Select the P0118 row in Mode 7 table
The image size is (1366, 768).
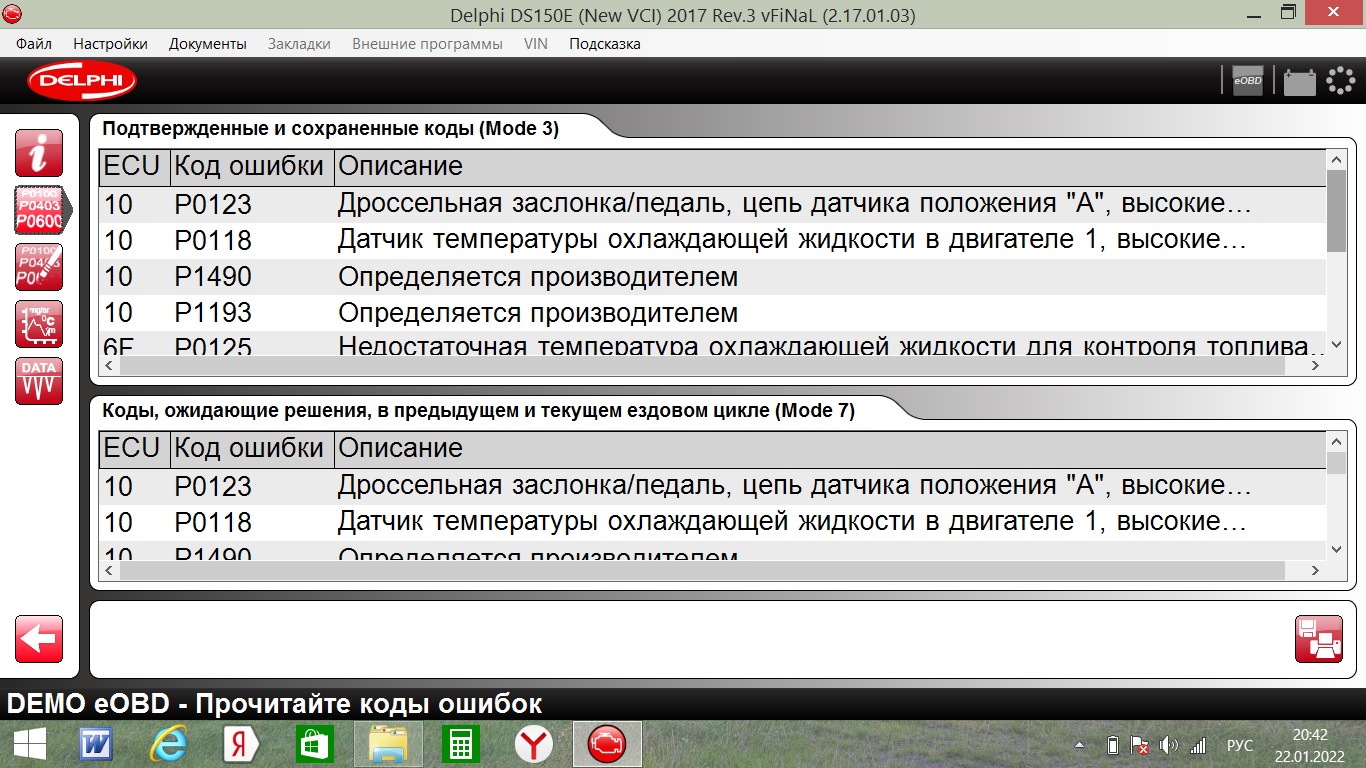(700, 522)
